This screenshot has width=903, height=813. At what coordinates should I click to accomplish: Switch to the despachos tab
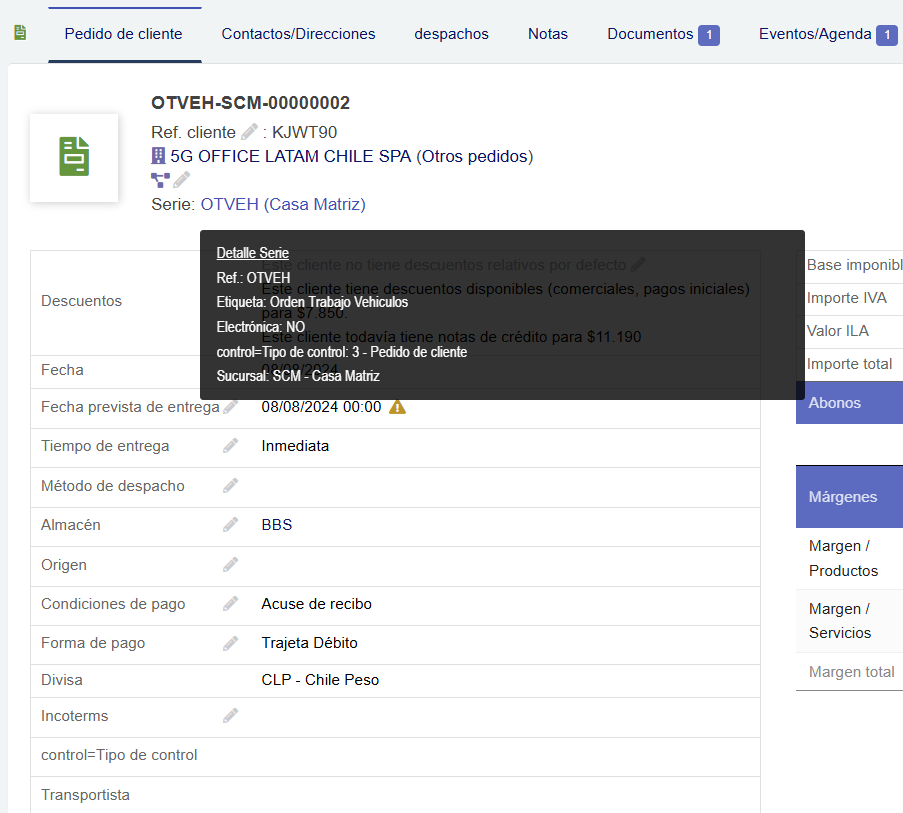pyautogui.click(x=451, y=34)
